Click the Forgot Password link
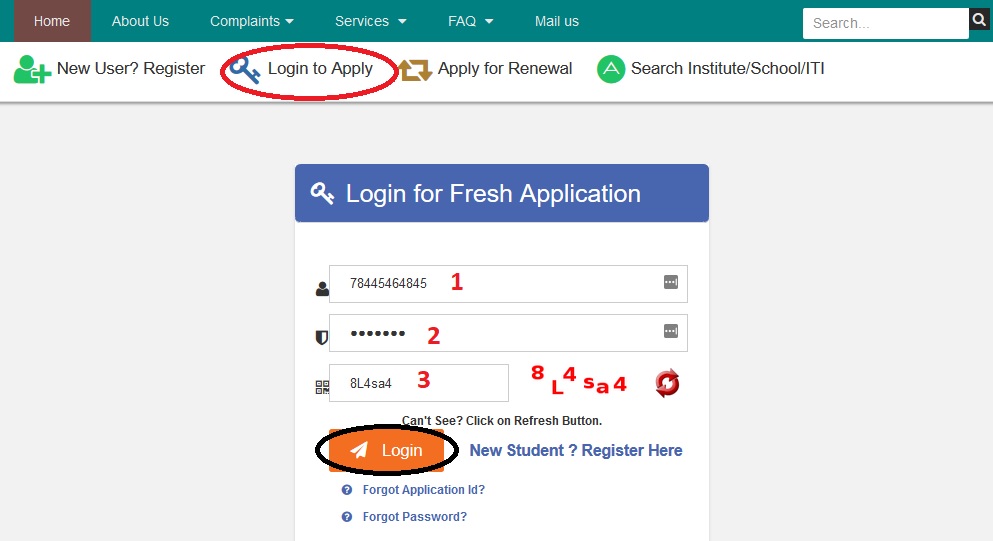 point(414,517)
